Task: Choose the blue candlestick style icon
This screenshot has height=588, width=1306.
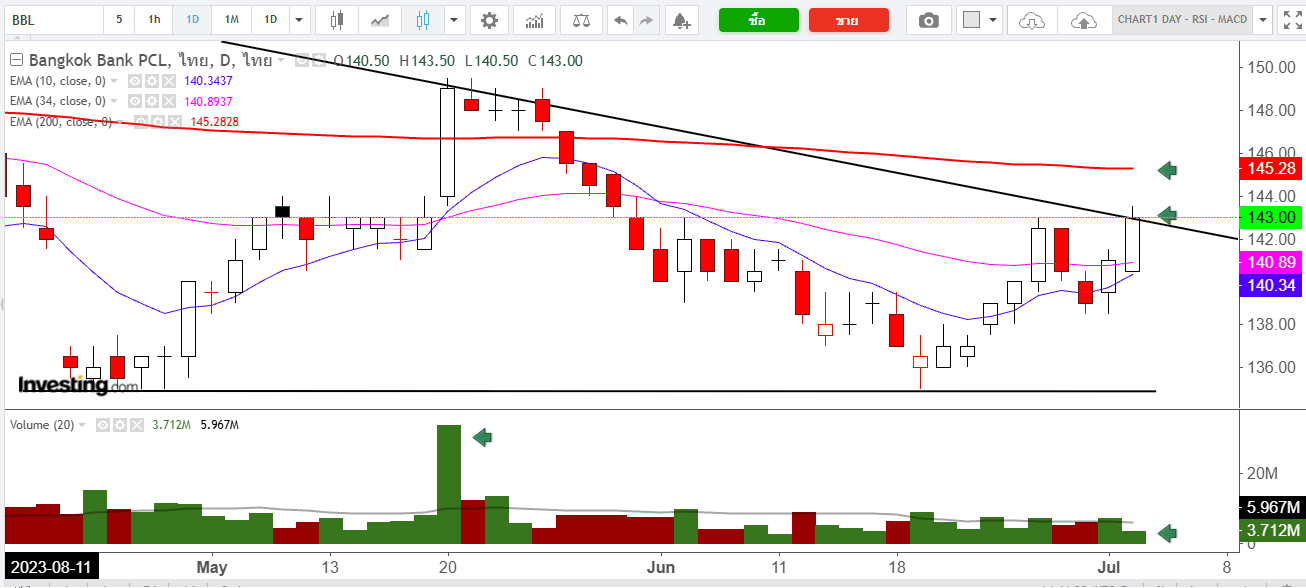Action: click(424, 19)
